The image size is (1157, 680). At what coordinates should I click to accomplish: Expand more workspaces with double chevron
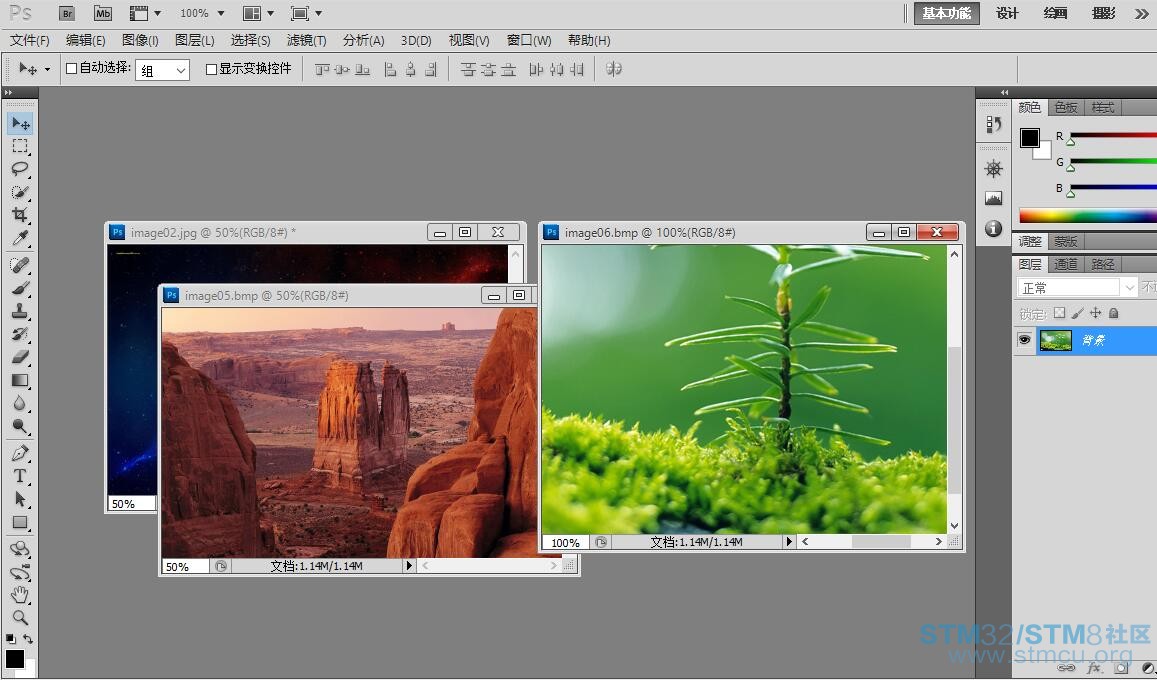click(x=1141, y=14)
